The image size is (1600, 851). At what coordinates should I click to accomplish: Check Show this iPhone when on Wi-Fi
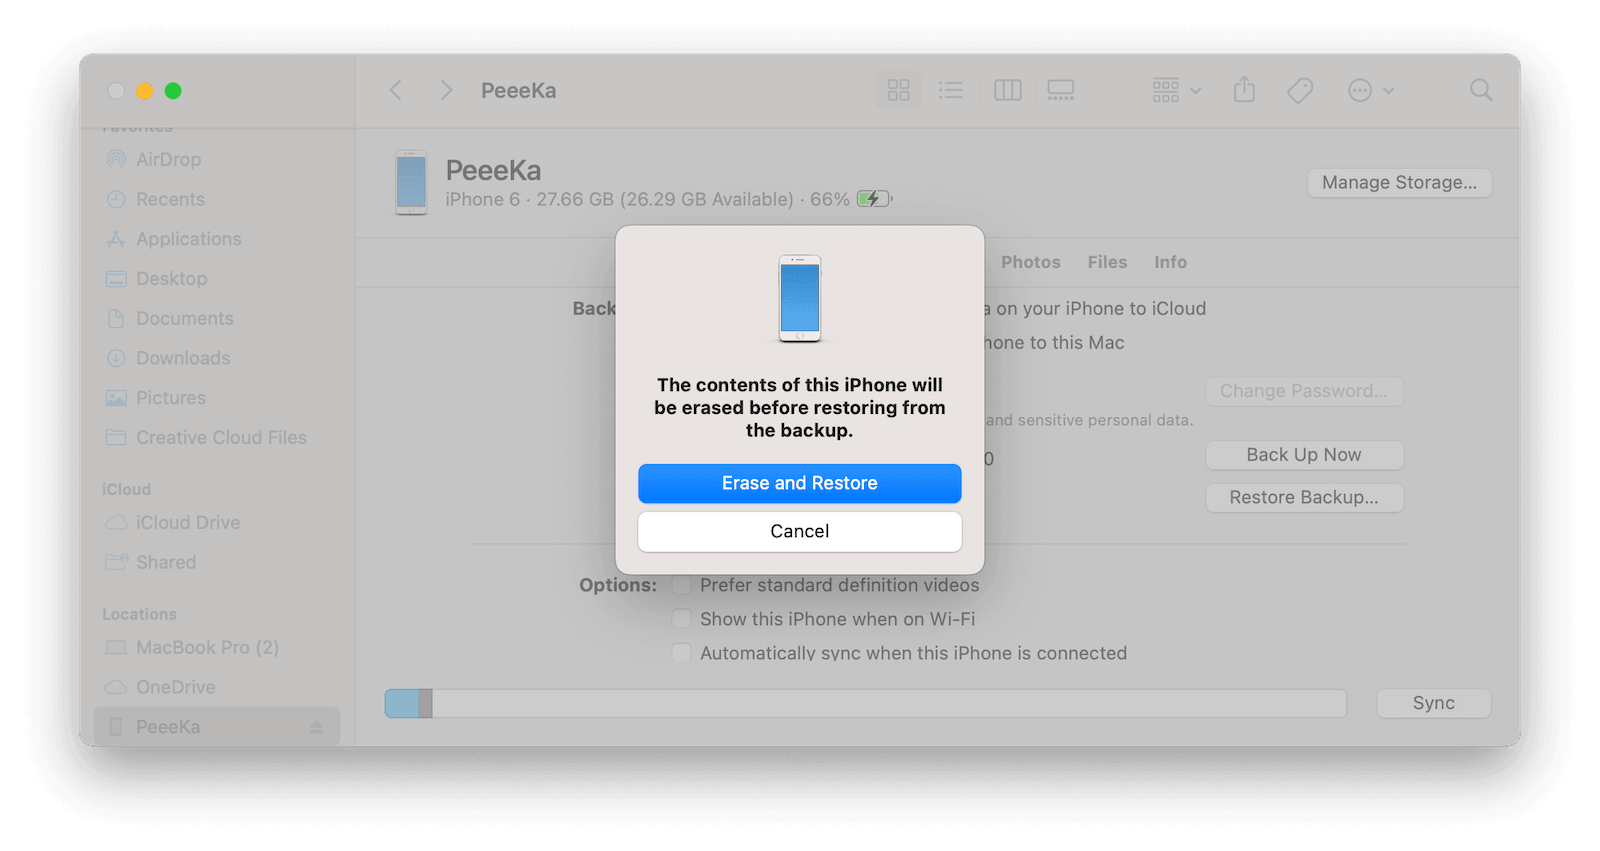pyautogui.click(x=681, y=619)
